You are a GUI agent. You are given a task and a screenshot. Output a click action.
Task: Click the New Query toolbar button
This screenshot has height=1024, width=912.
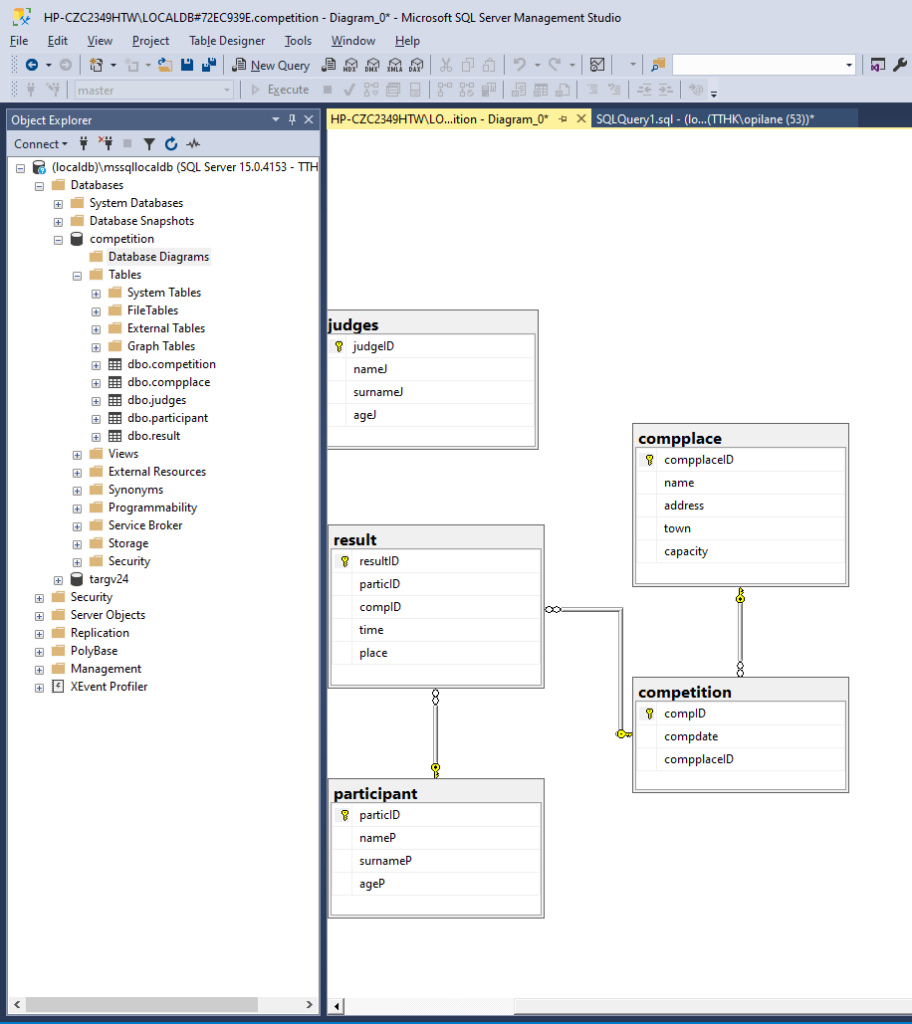point(271,65)
